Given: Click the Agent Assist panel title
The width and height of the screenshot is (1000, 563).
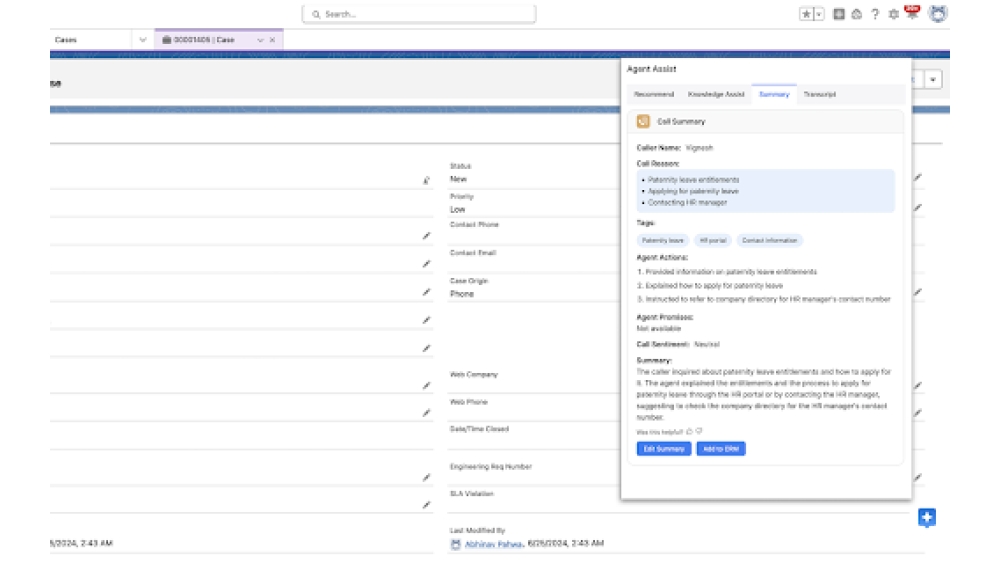Looking at the screenshot, I should pyautogui.click(x=651, y=69).
